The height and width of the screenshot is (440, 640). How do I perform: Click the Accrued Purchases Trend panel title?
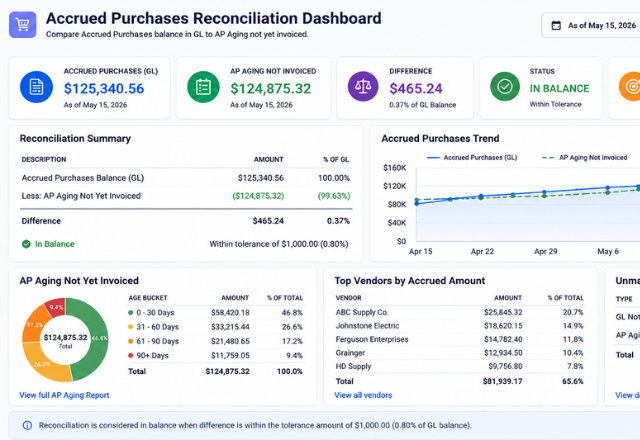click(x=440, y=138)
